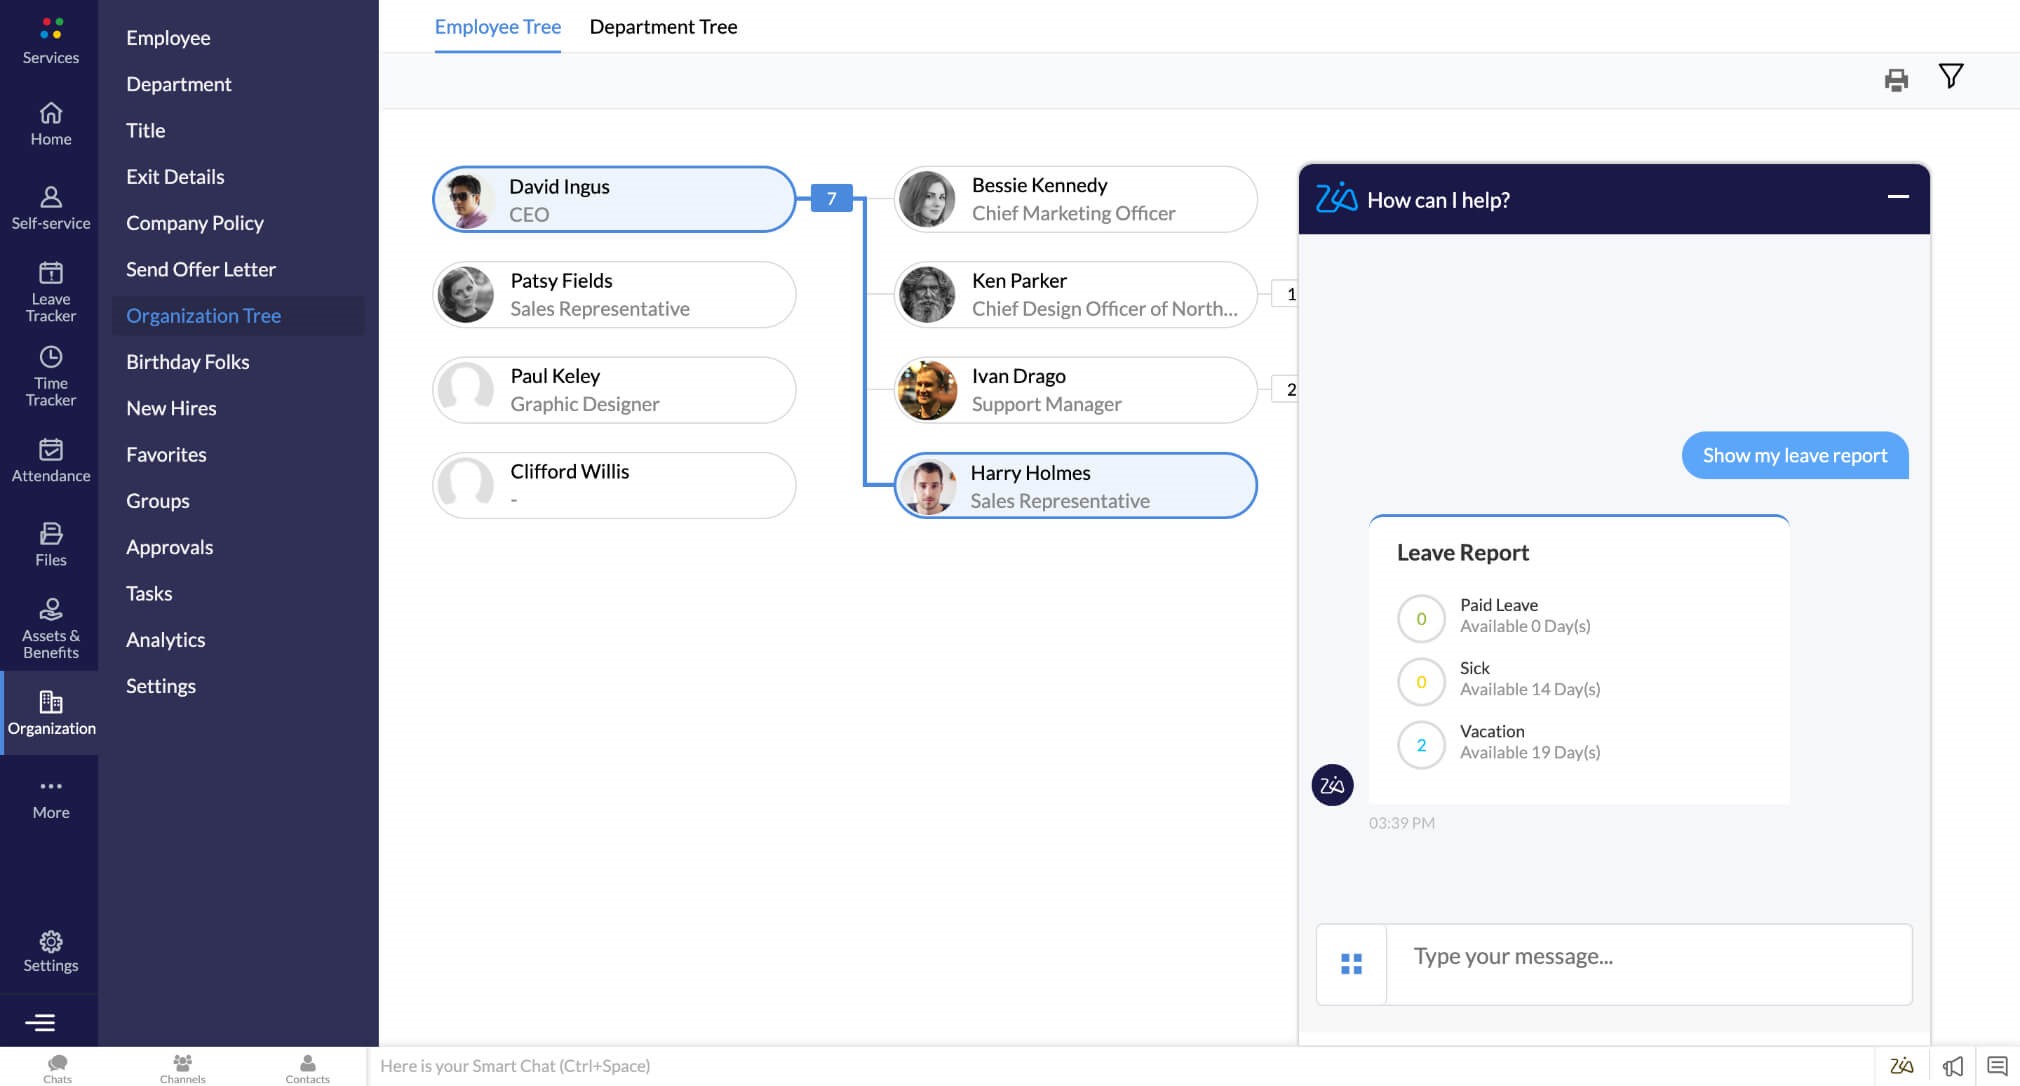This screenshot has width=2020, height=1086.
Task: Expand David Ingus CEO node connections
Action: tap(830, 198)
